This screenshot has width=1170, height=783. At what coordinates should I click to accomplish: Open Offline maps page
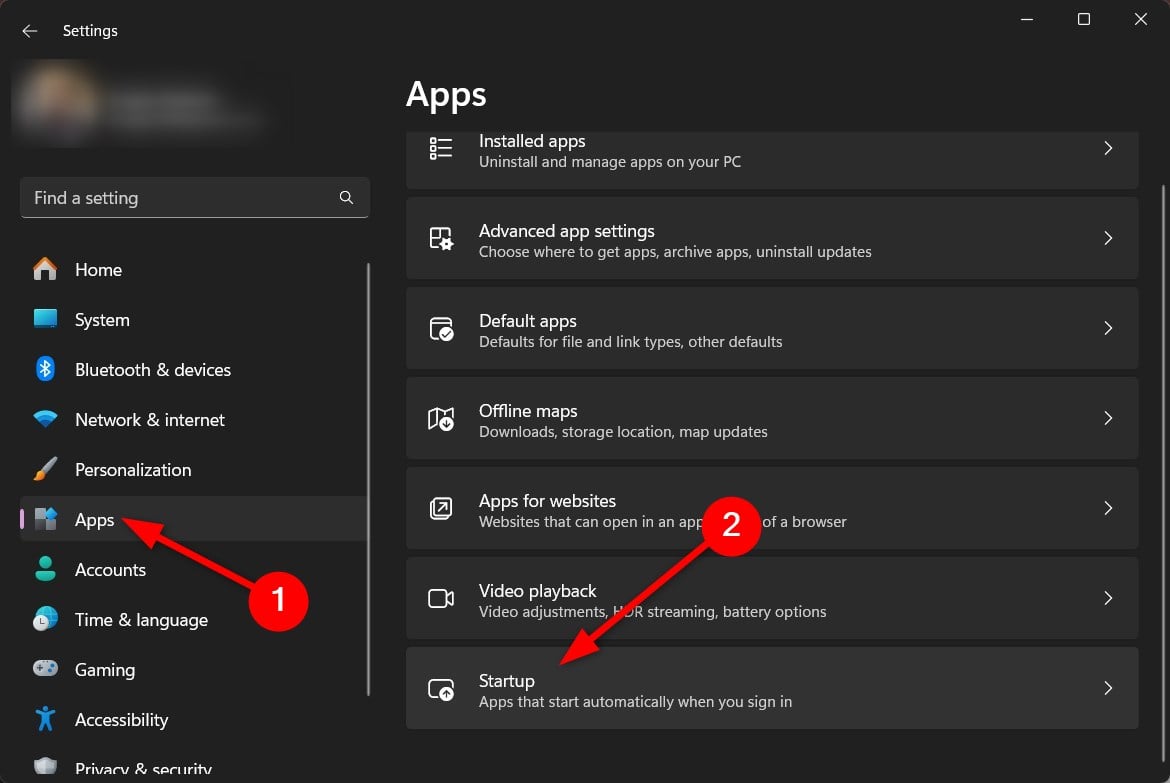click(x=772, y=418)
